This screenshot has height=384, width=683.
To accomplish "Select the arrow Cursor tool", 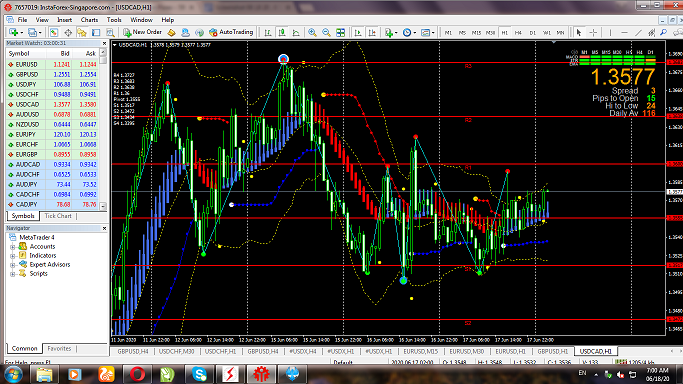I will tap(579, 33).
